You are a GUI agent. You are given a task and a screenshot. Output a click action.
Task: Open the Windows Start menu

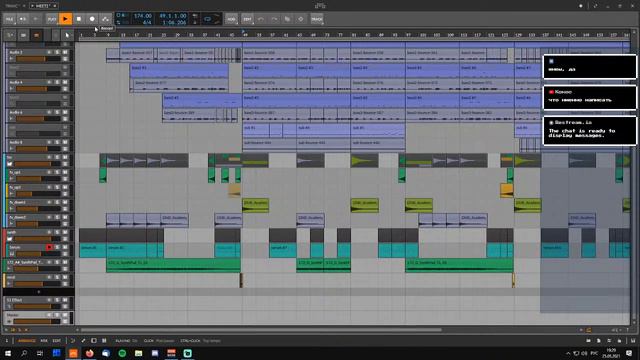click(x=7, y=353)
